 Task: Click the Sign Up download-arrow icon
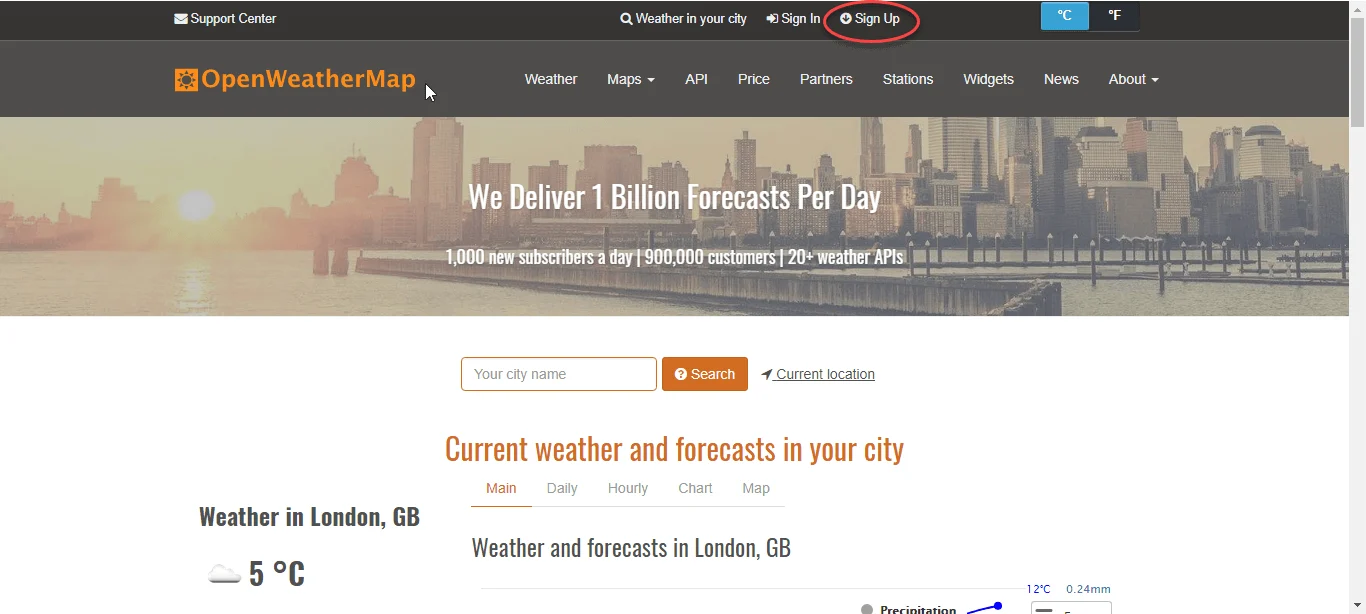[846, 19]
